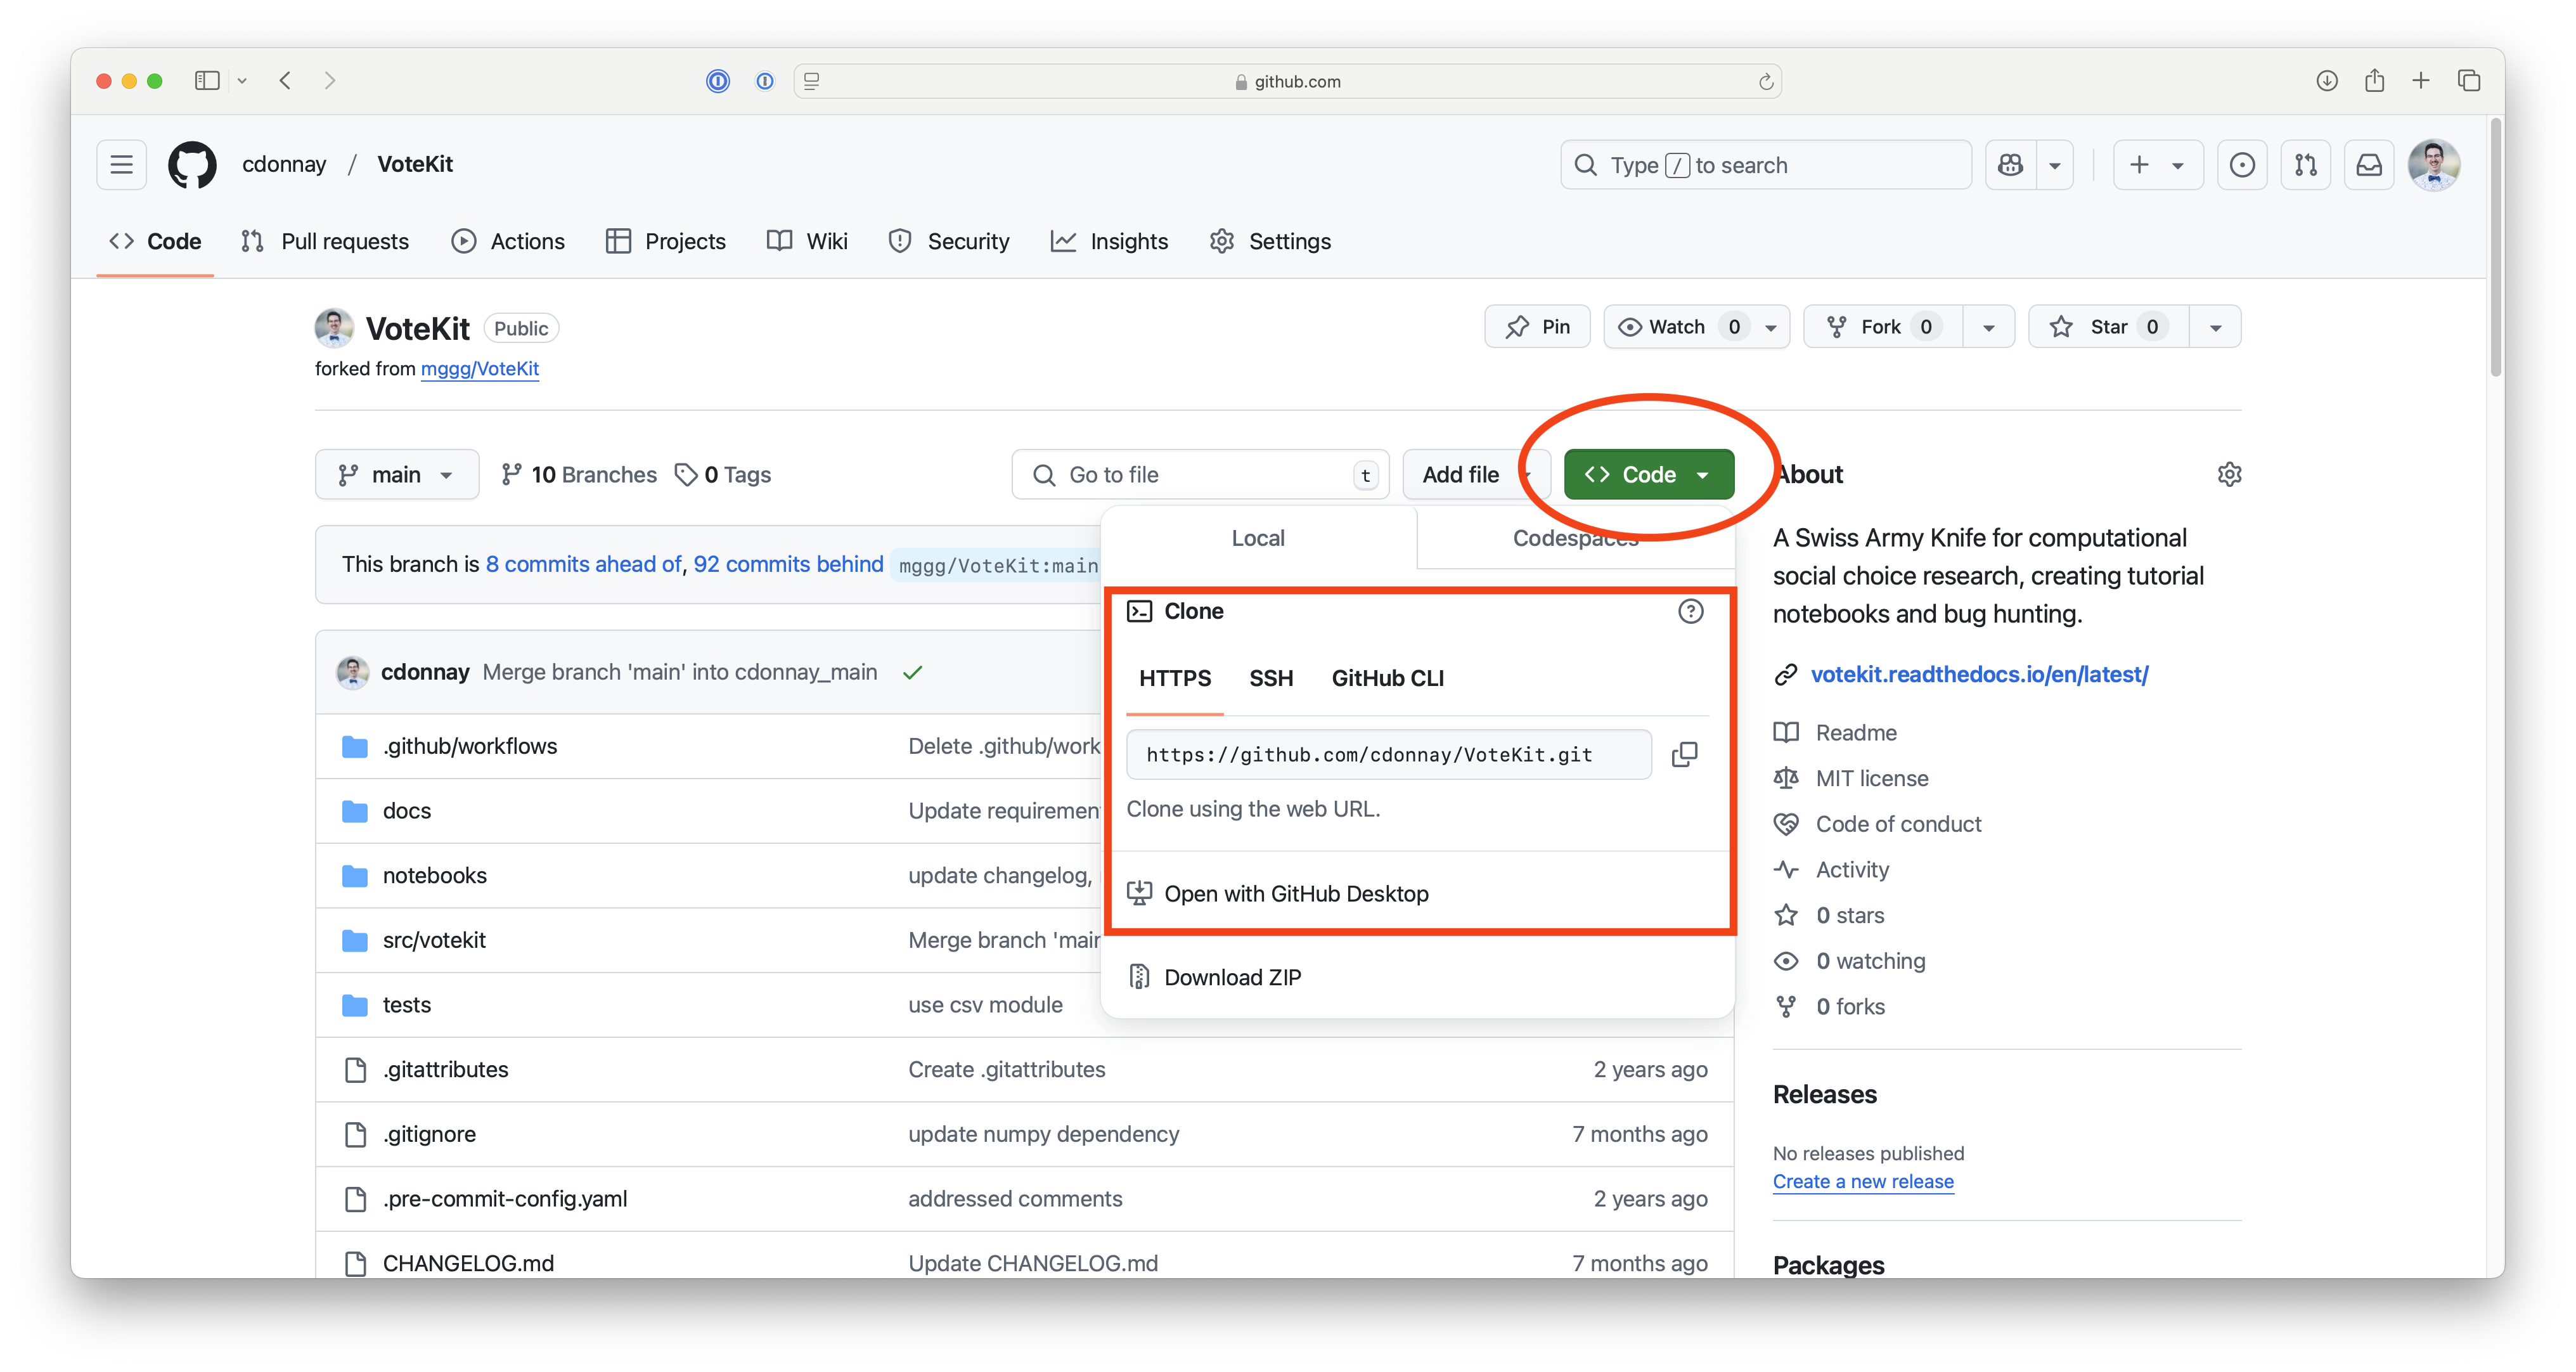Click cdonnay's avatar in the latest commit row

pyautogui.click(x=352, y=672)
